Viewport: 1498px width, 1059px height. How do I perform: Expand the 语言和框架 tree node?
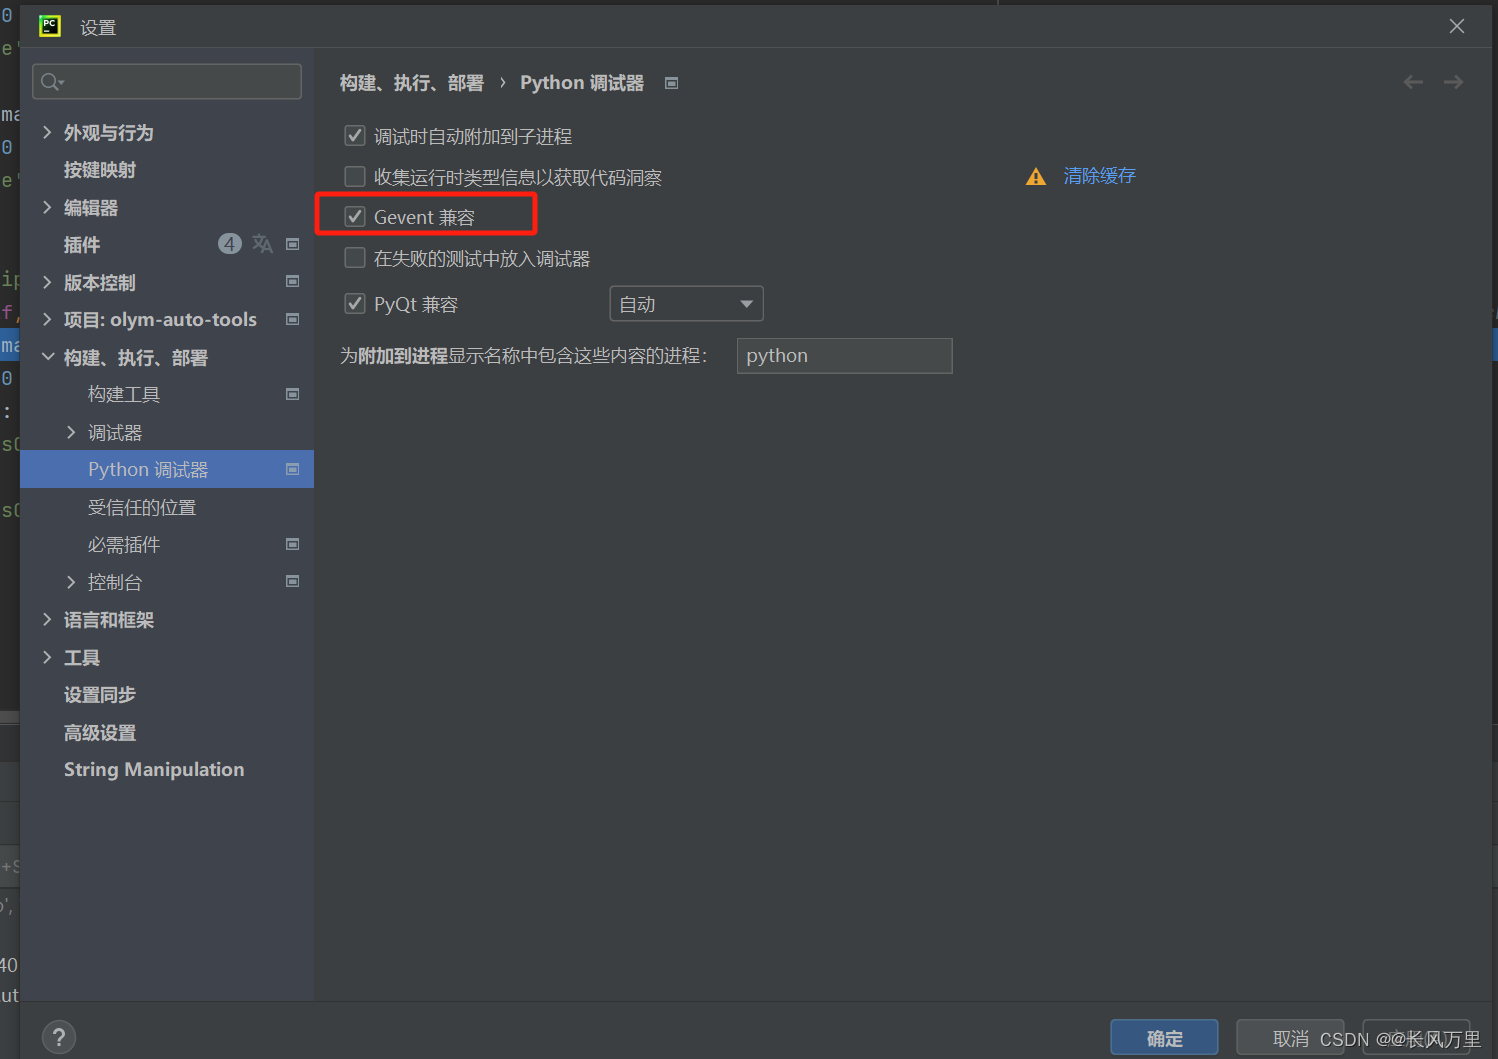click(47, 619)
